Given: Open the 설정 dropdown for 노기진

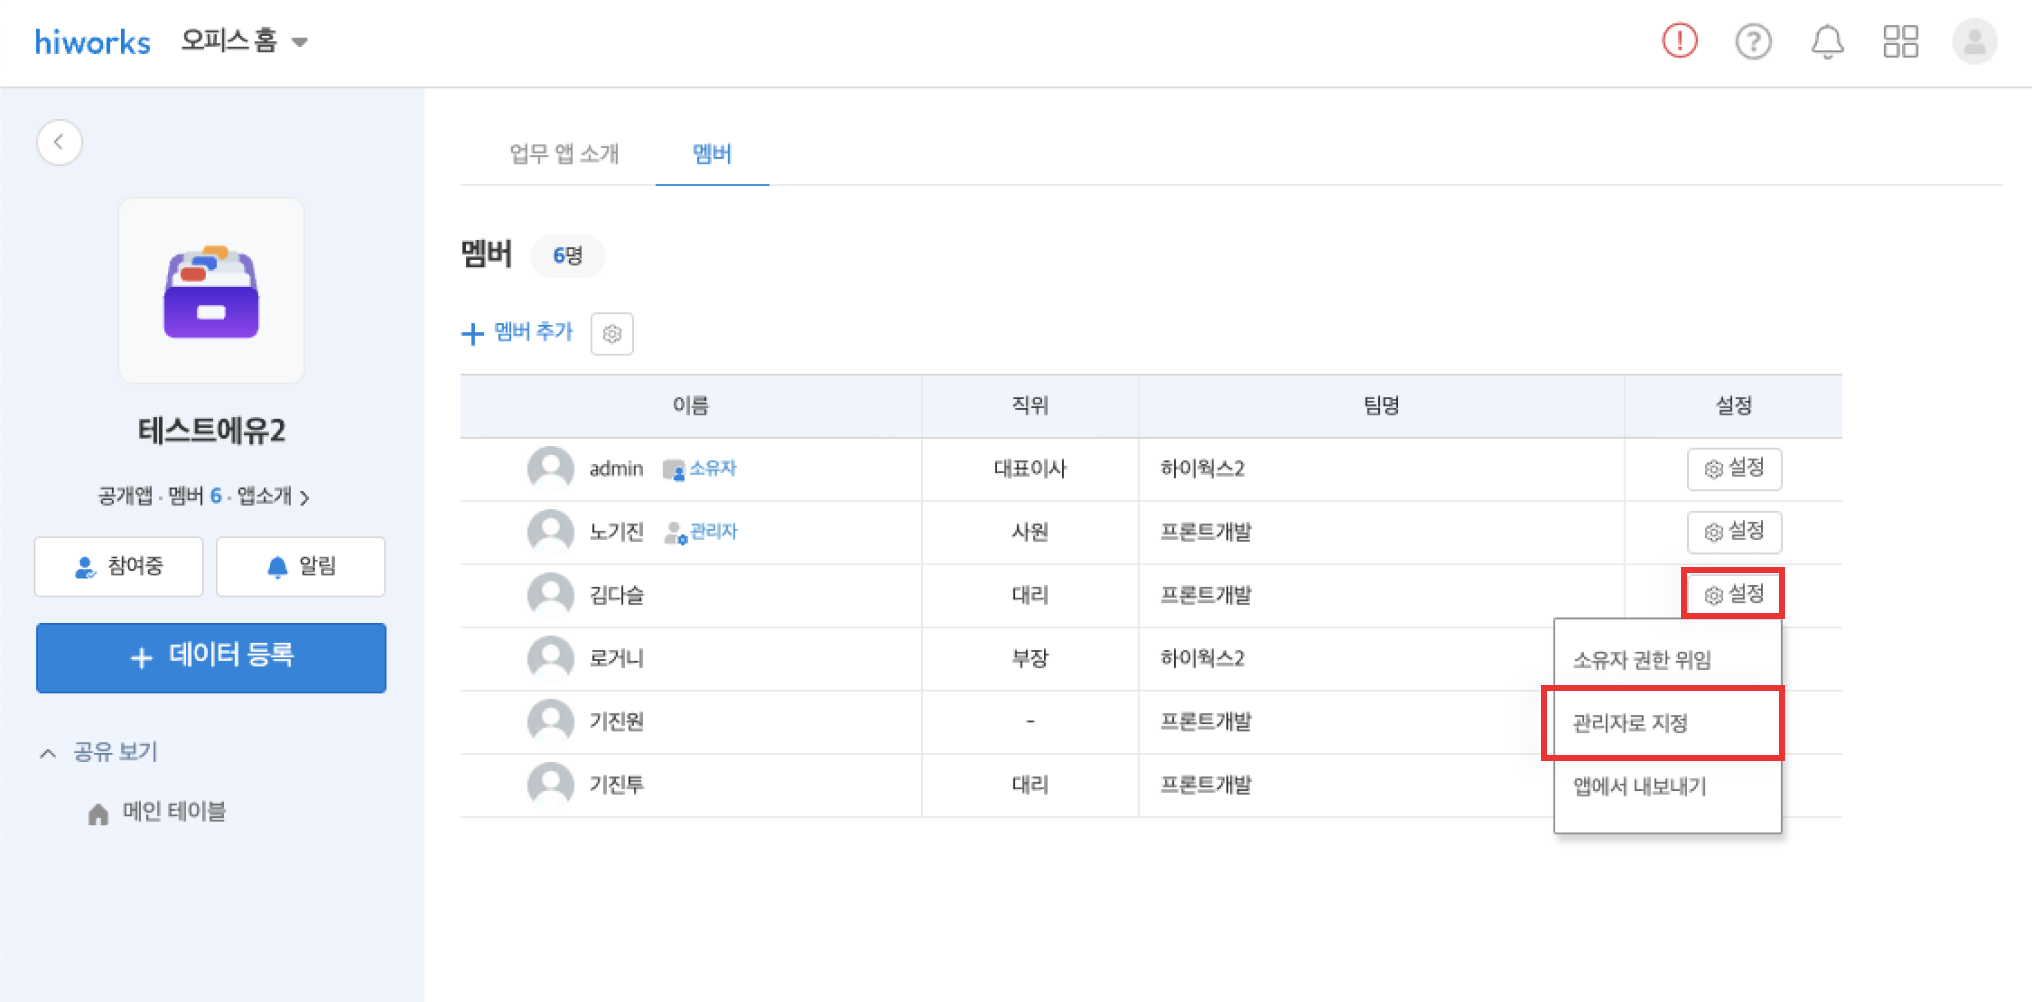Looking at the screenshot, I should click(1734, 532).
